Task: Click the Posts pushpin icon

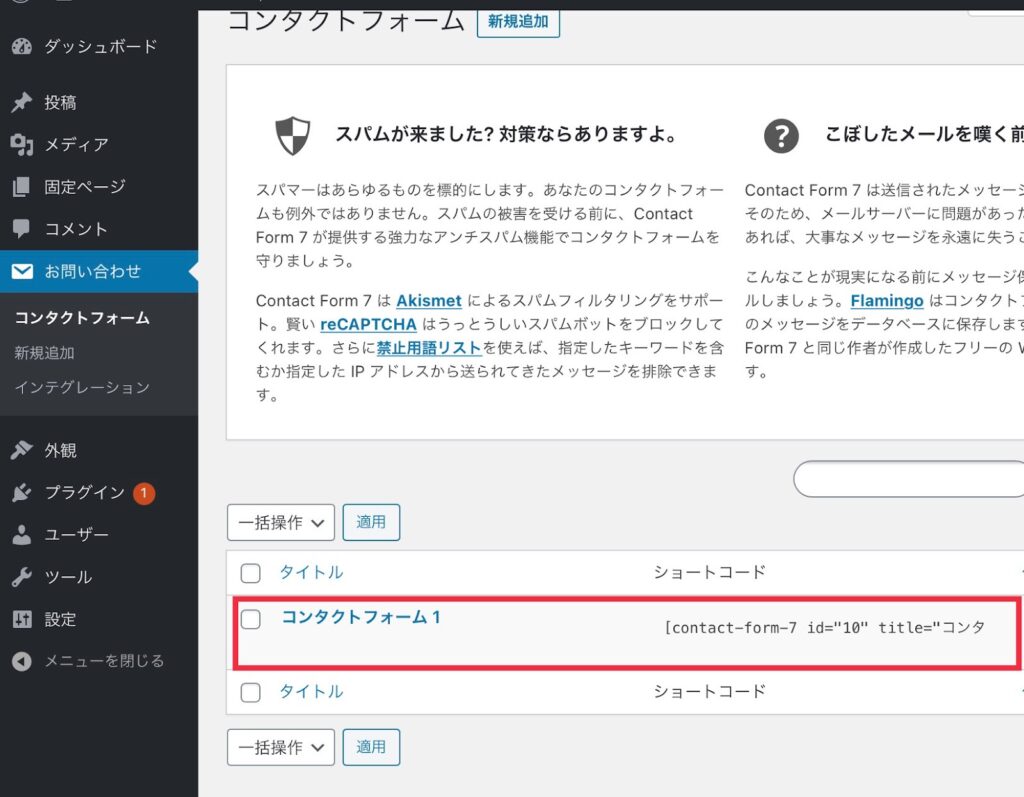Action: tap(21, 102)
